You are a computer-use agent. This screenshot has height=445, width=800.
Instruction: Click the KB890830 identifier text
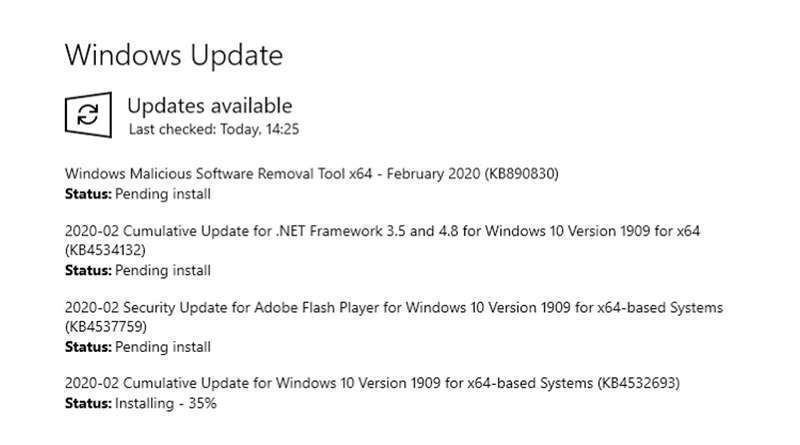(520, 174)
